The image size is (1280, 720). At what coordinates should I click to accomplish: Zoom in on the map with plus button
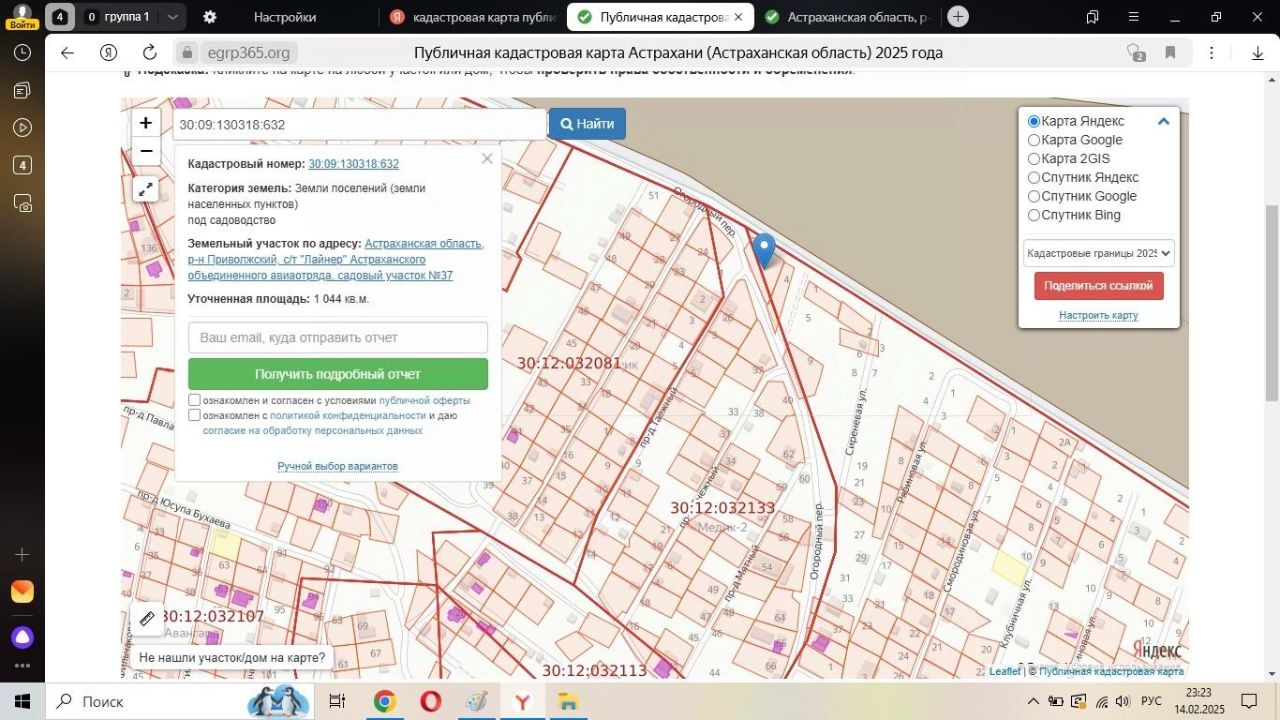(x=146, y=123)
